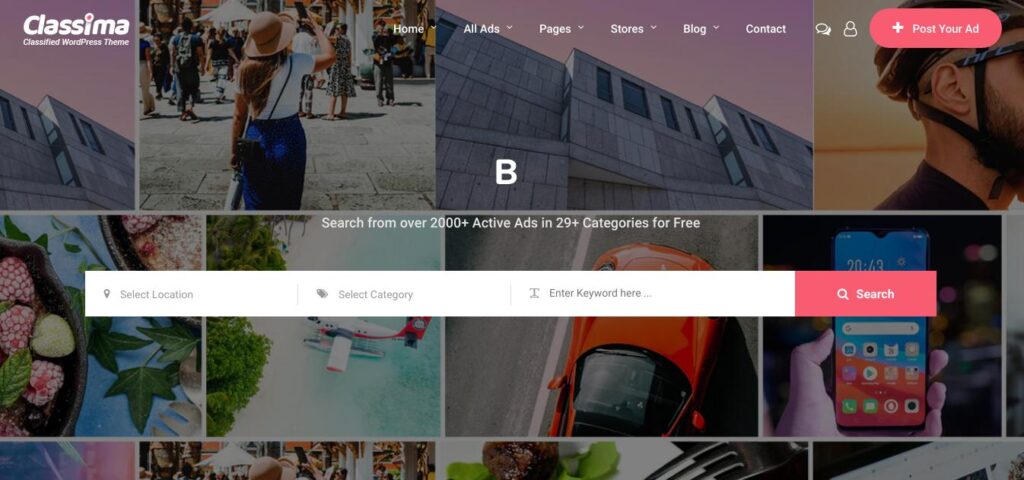Open the All Ads menu item
Viewport: 1024px width, 480px height.
pos(481,29)
